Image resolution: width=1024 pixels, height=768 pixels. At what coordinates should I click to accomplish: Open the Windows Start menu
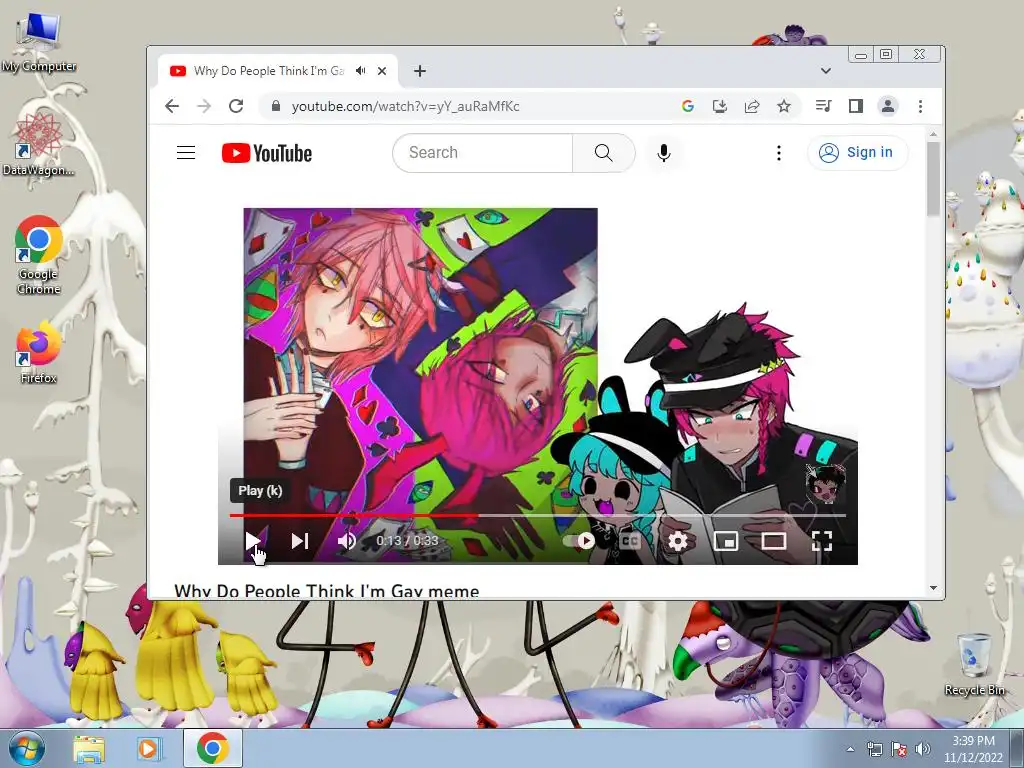(25, 748)
